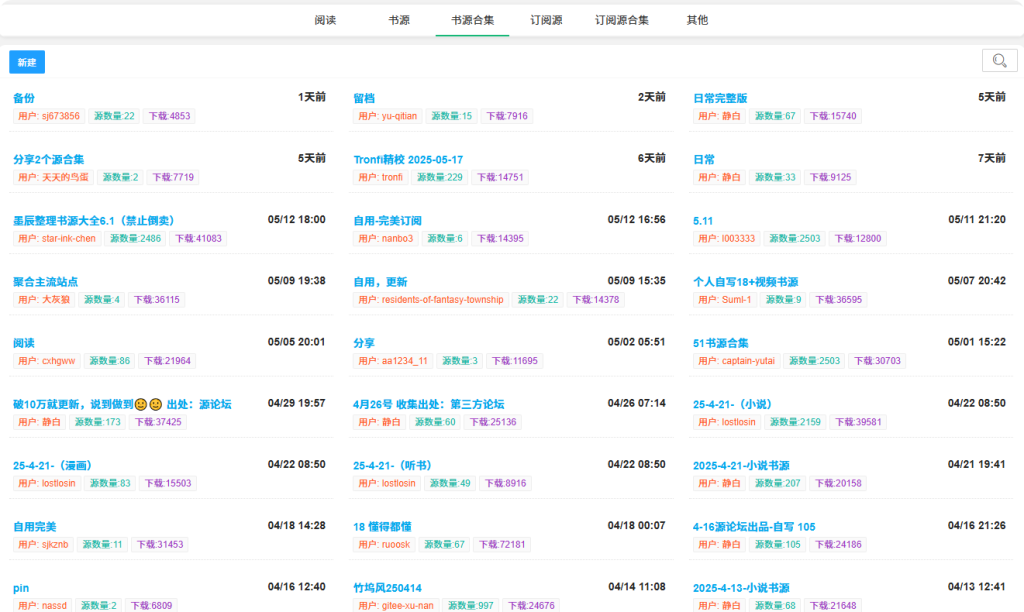The image size is (1024, 612).
Task: Click user tag ruoosk
Action: tap(385, 544)
